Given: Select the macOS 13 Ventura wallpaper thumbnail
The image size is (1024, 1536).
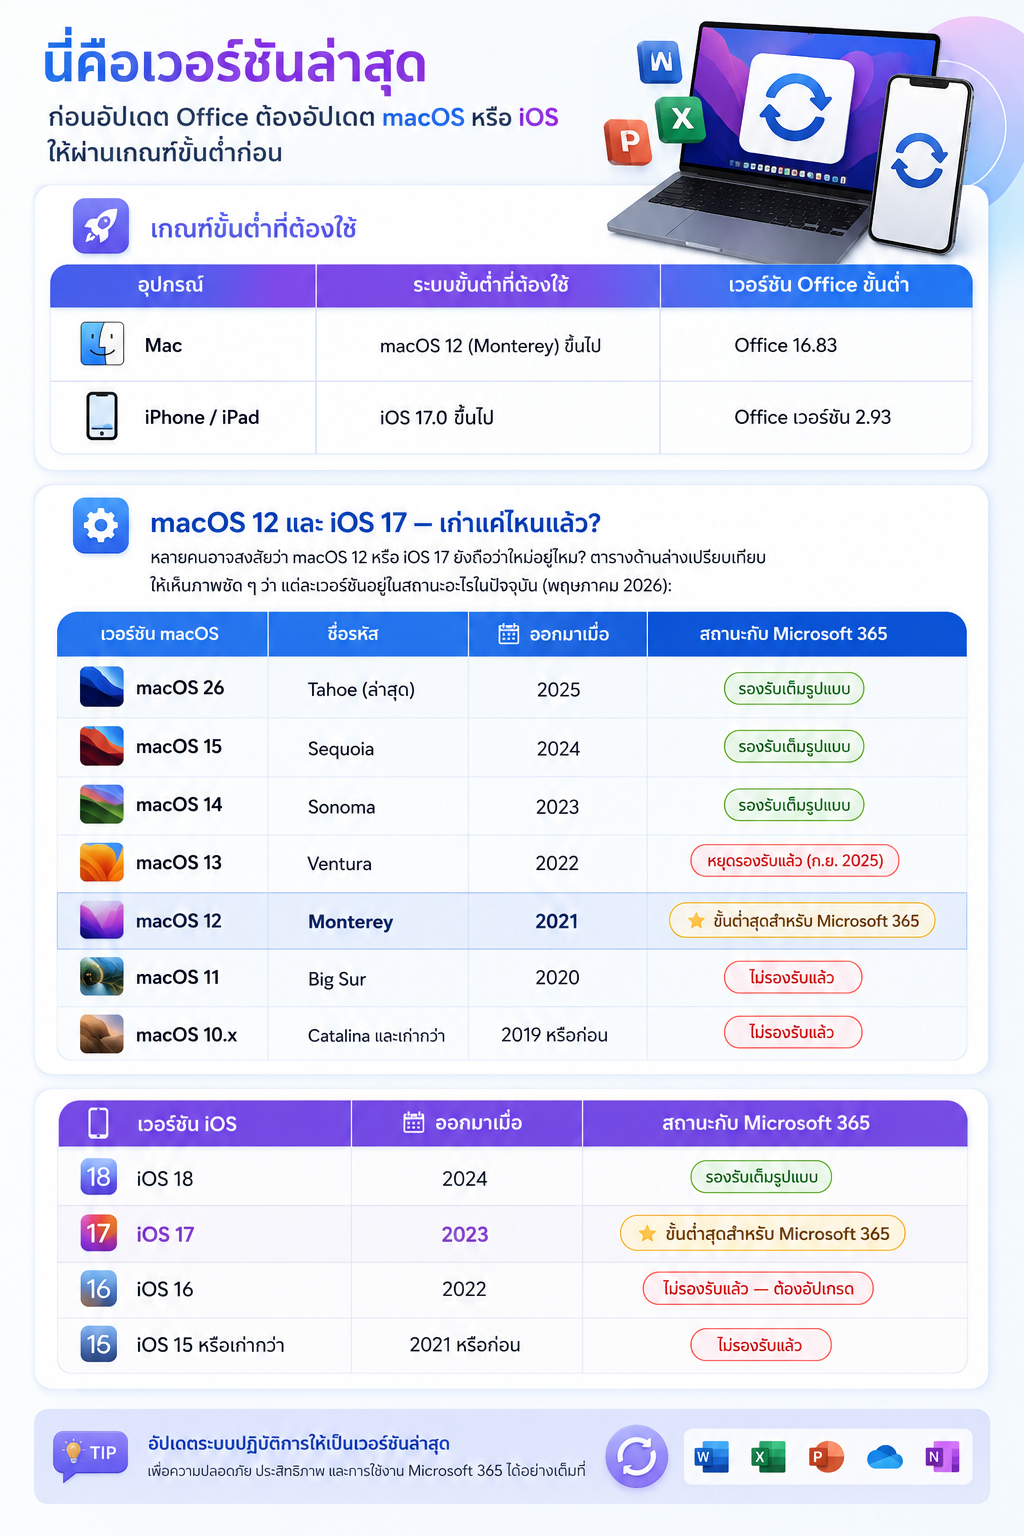Looking at the screenshot, I should coord(102,862).
